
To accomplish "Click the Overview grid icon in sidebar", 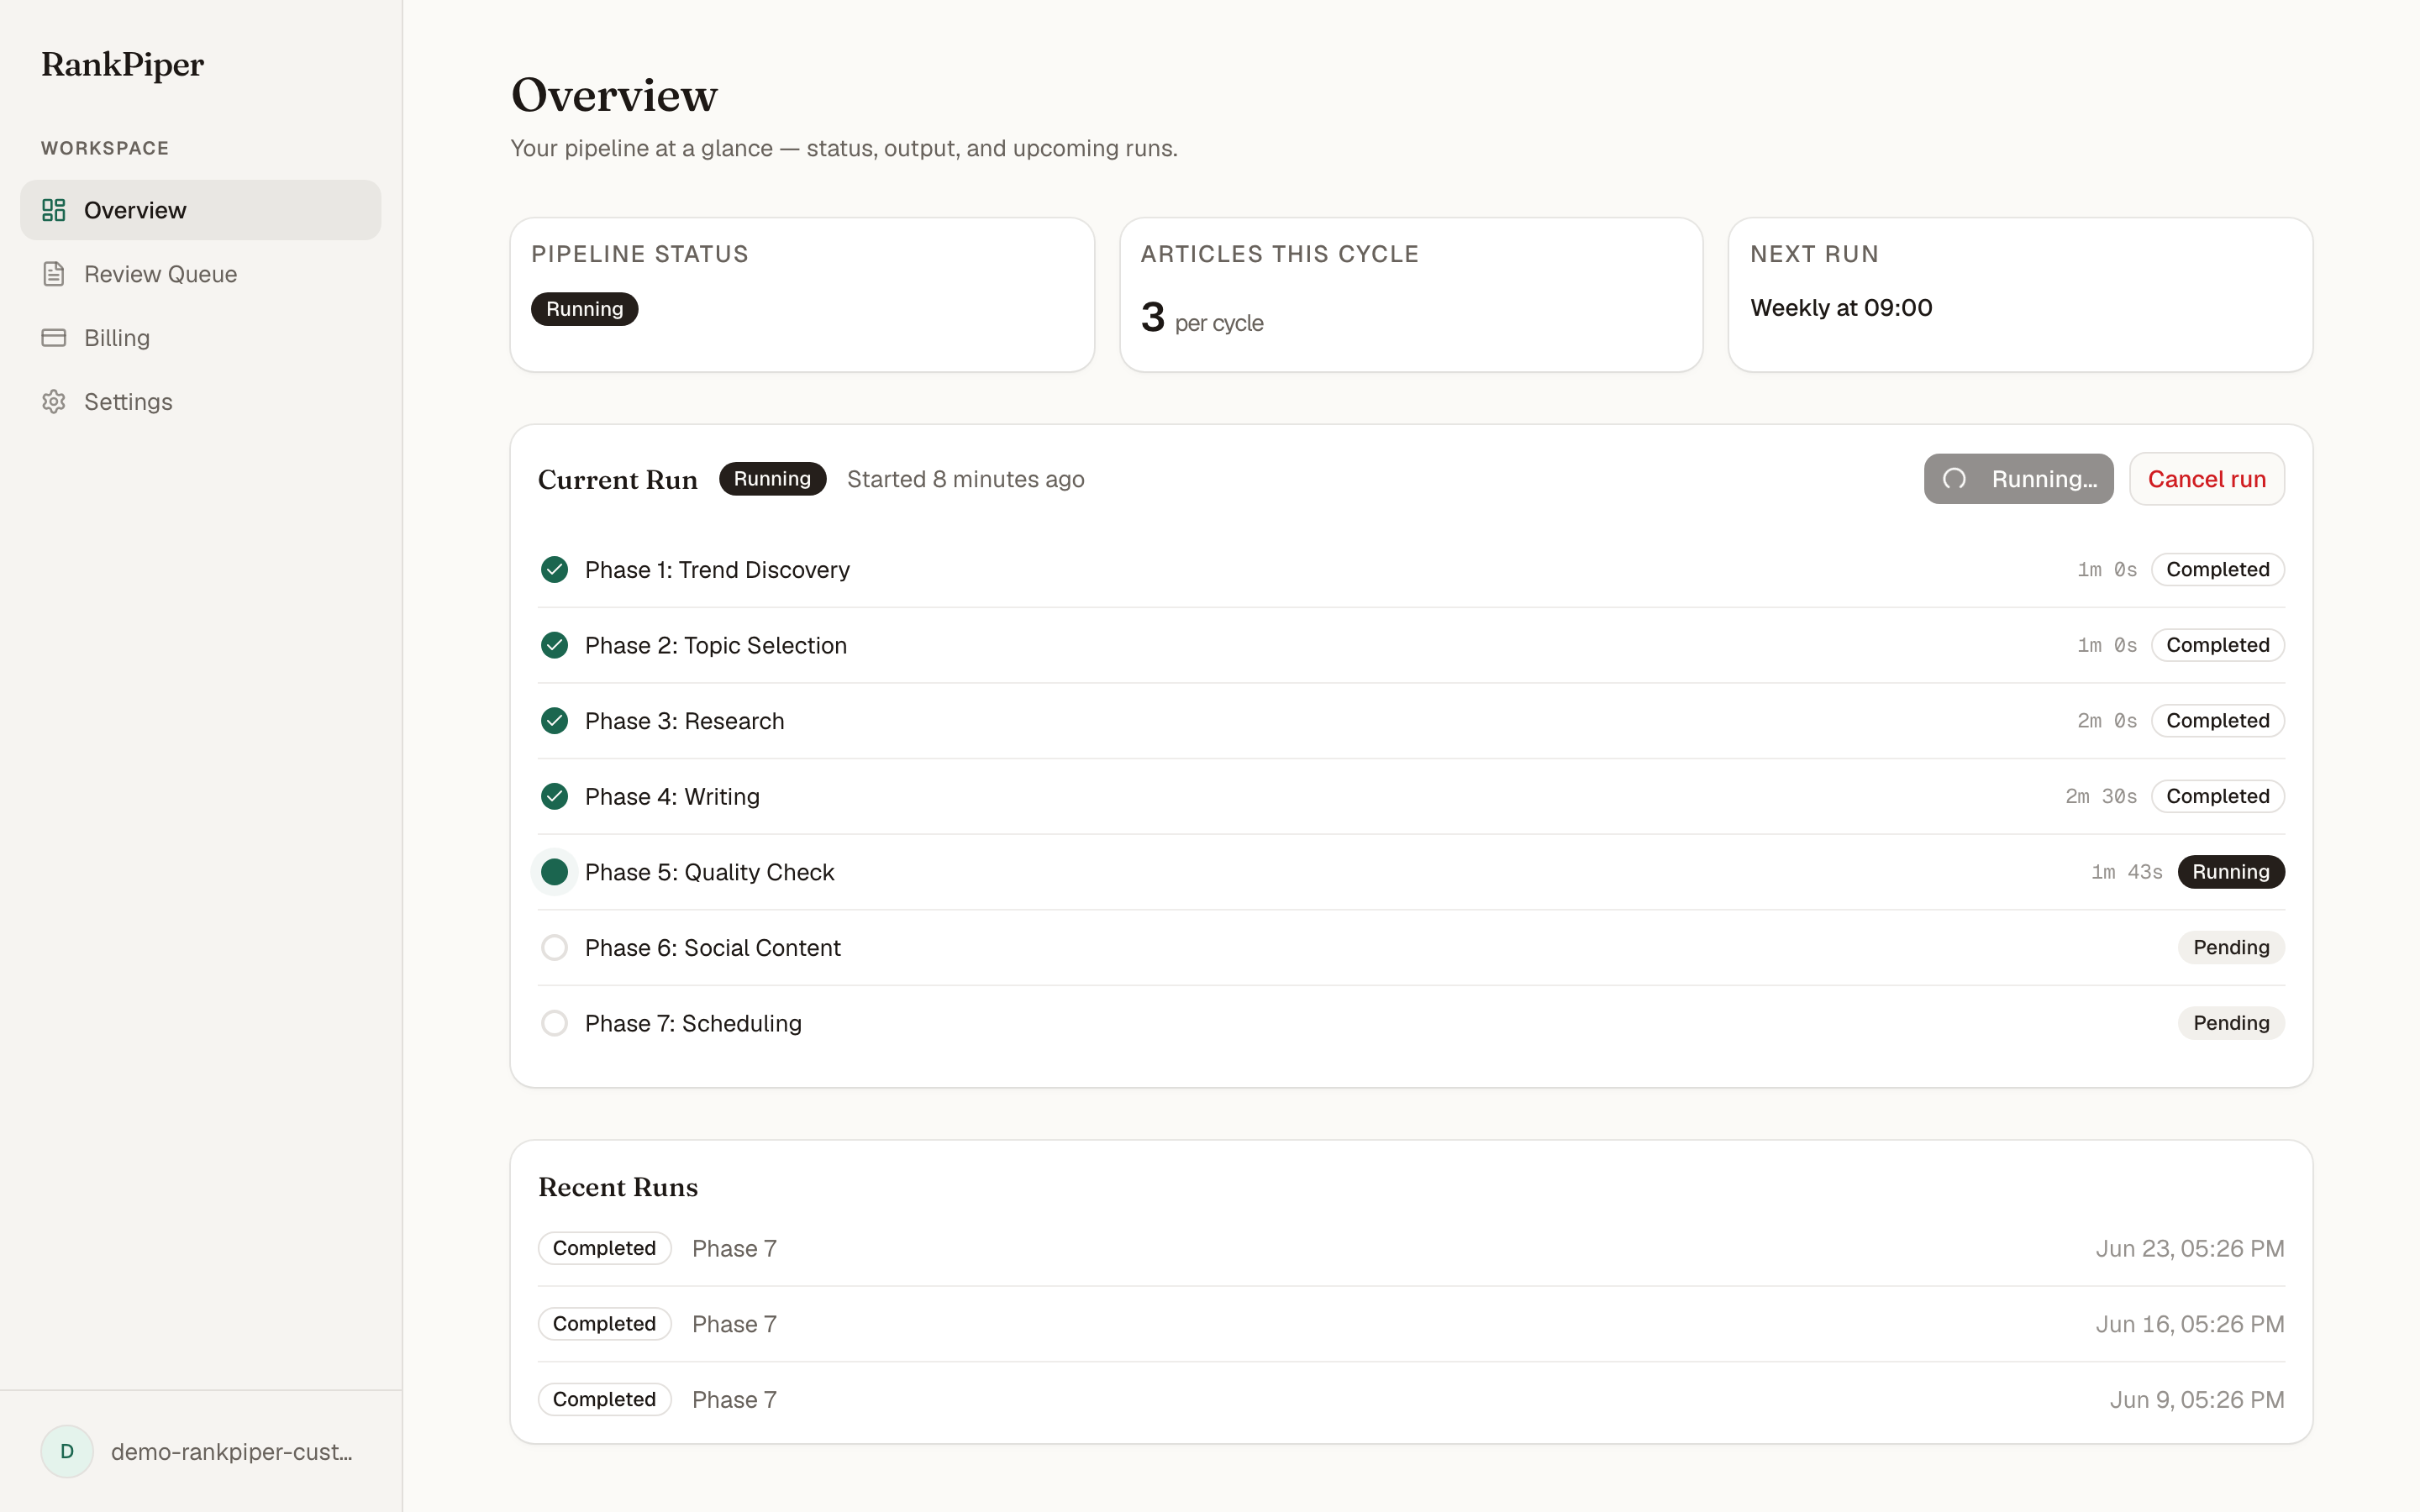I will pyautogui.click(x=54, y=210).
